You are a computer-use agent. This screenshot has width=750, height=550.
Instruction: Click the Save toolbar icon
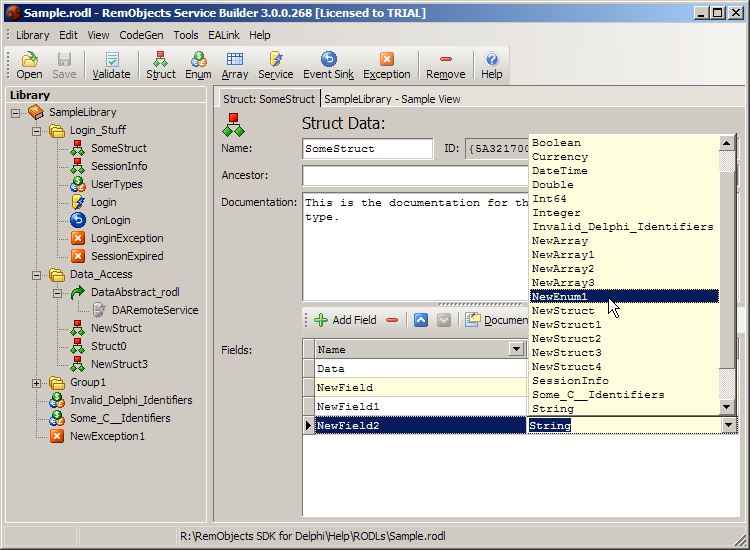[64, 65]
